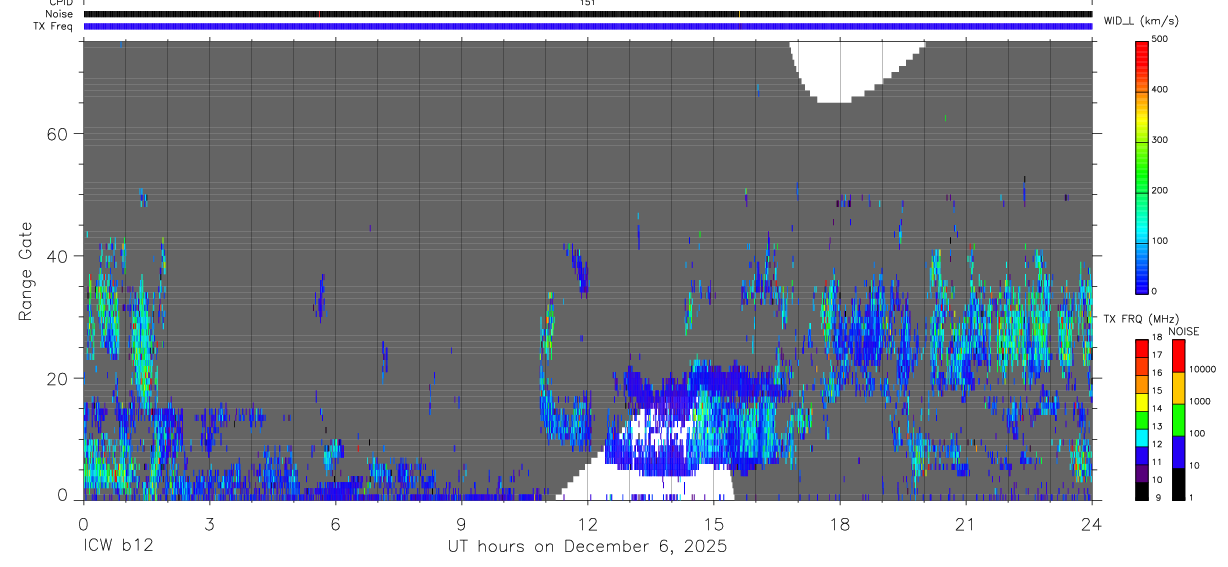Click the black Noise strip along the top

(x=587, y=14)
